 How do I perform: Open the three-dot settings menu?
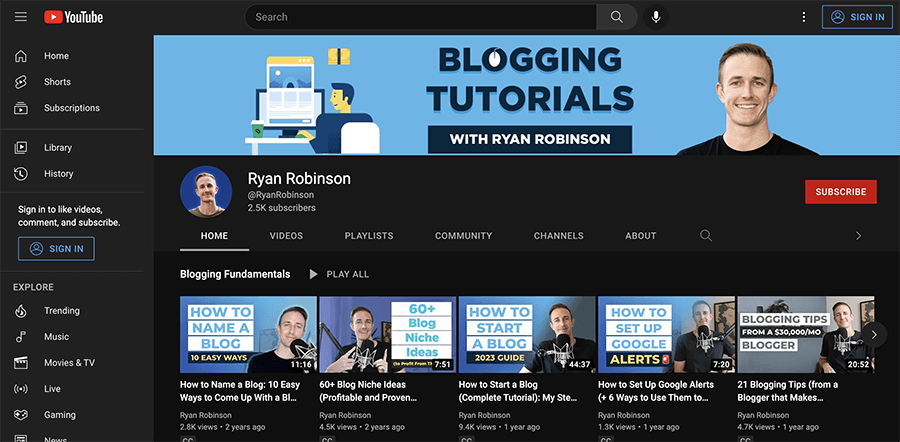pyautogui.click(x=803, y=17)
